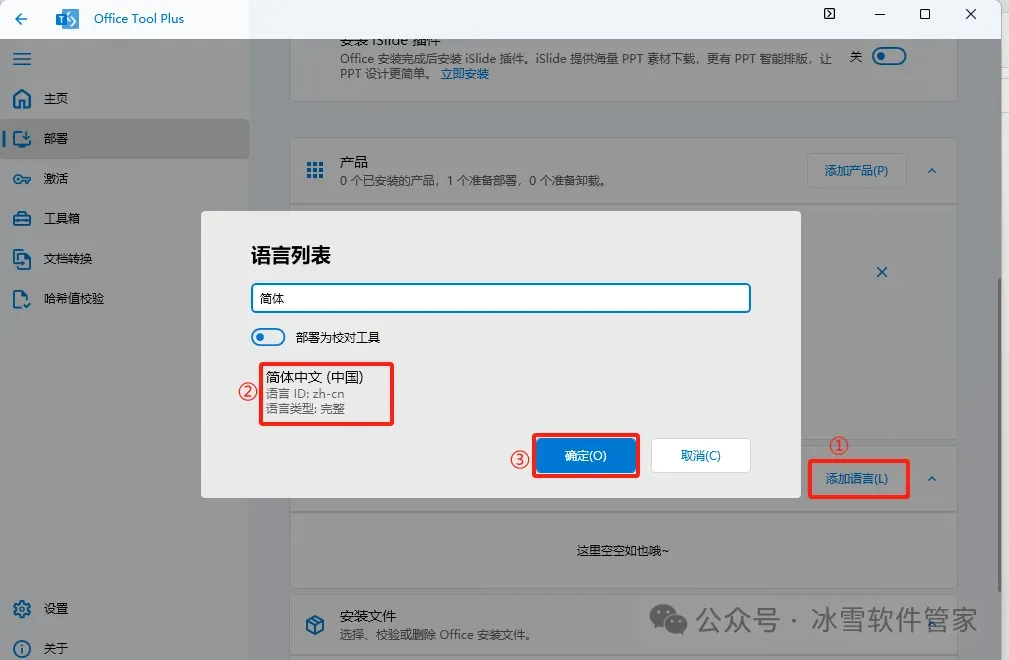This screenshot has width=1009, height=660.
Task: Toggle the iSlide plugin install switch
Action: (x=889, y=57)
